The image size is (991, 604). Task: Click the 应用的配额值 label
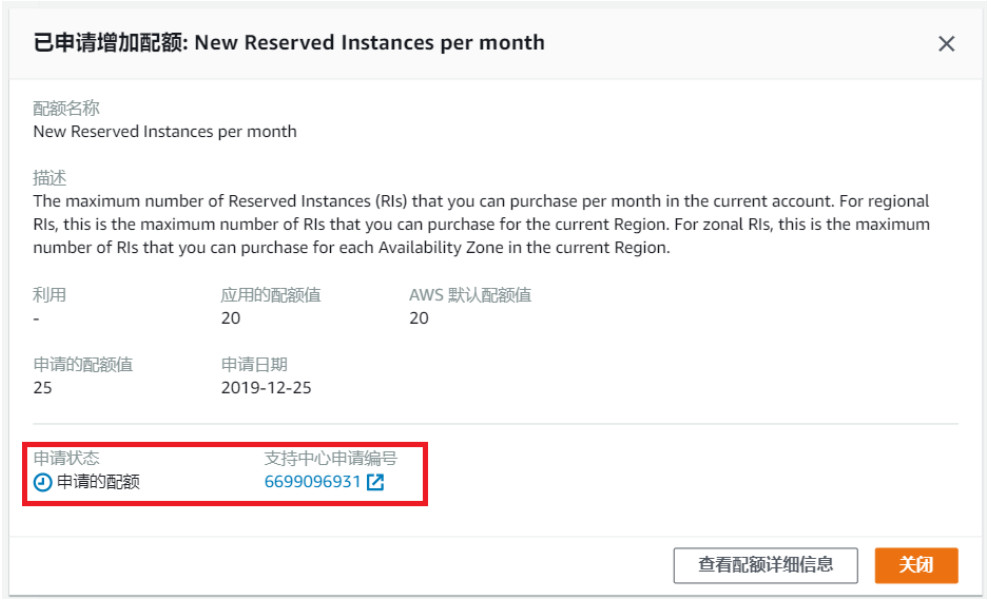click(271, 294)
